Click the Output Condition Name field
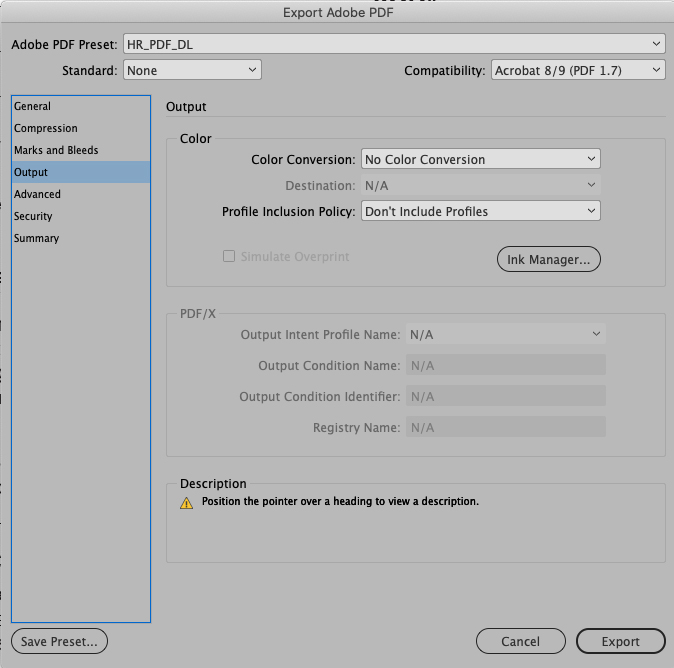The image size is (674, 668). (x=506, y=365)
